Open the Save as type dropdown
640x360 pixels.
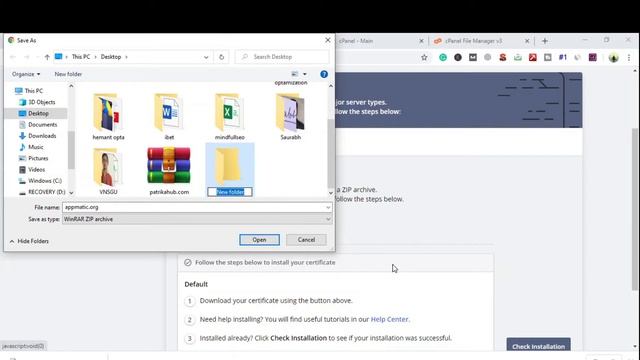(197, 219)
